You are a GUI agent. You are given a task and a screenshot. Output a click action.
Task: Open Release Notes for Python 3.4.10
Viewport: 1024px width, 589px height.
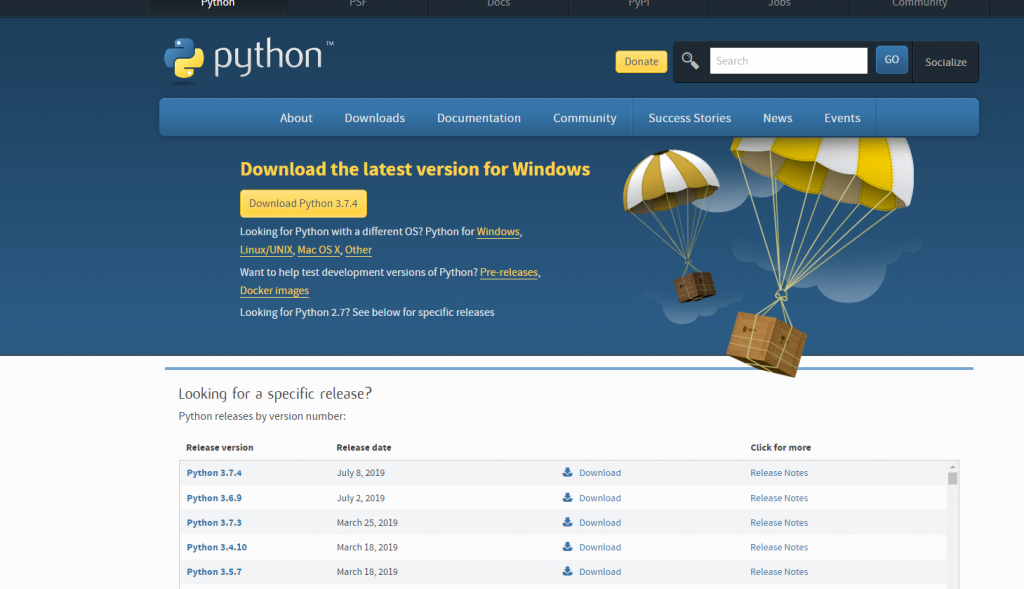point(779,547)
